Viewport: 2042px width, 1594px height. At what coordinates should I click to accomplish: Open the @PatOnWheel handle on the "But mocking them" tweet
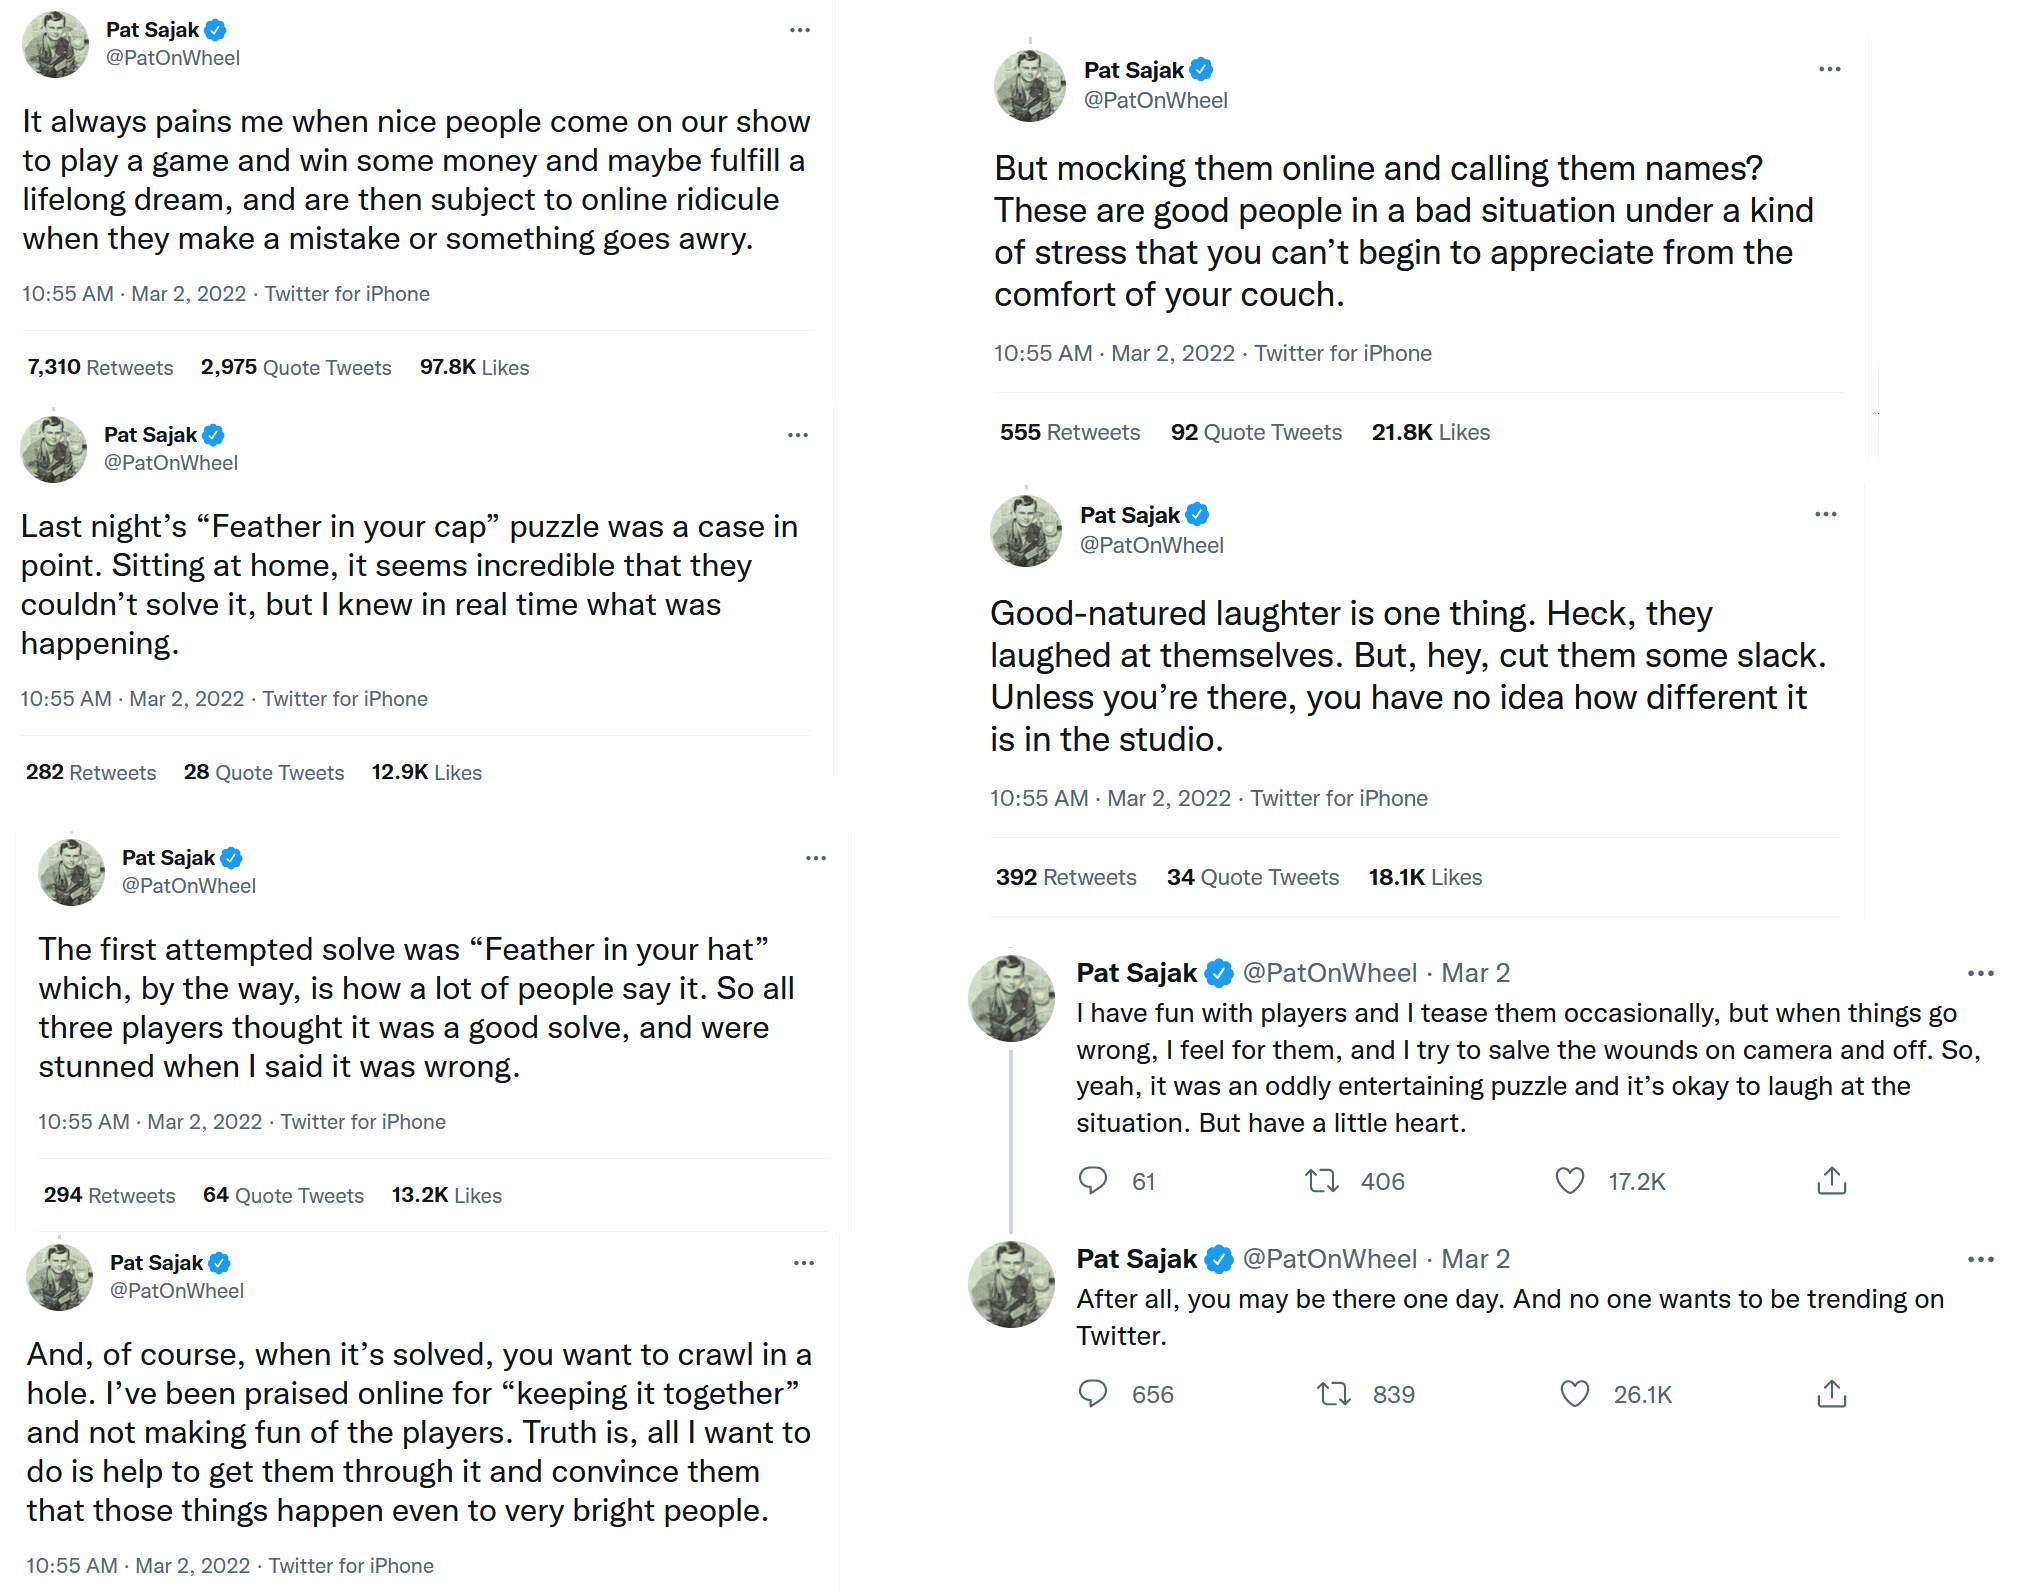[x=1156, y=100]
